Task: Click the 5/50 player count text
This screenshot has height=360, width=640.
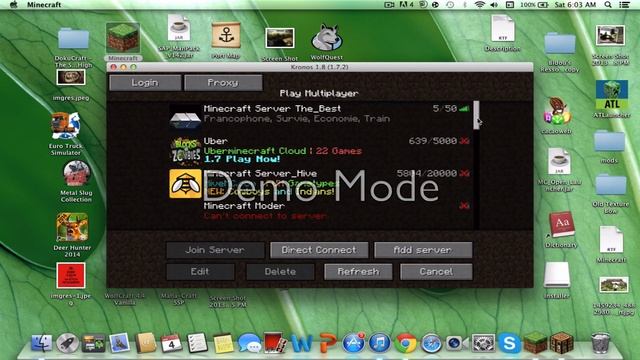Action: coord(444,109)
